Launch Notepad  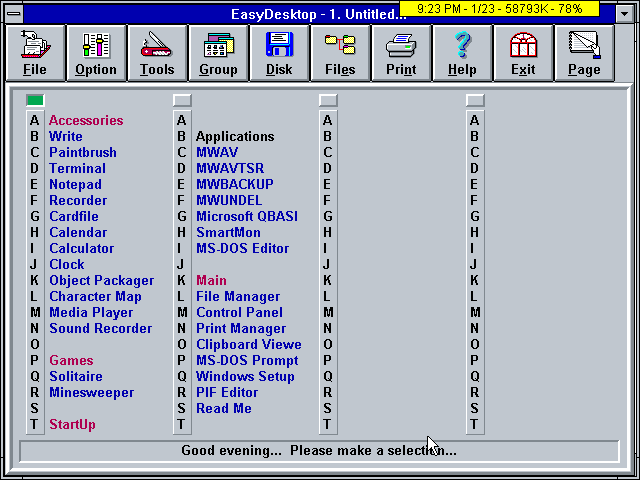(76, 184)
